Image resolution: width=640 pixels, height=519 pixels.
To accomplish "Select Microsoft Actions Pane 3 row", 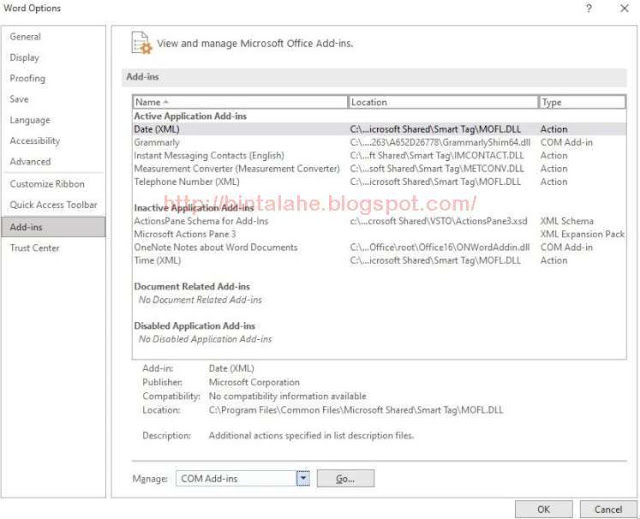I will click(379, 234).
